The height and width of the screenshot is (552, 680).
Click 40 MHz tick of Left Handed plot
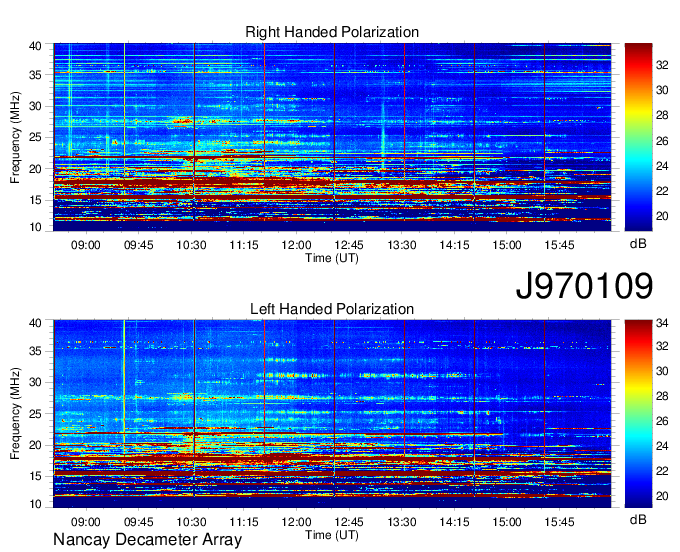click(35, 323)
